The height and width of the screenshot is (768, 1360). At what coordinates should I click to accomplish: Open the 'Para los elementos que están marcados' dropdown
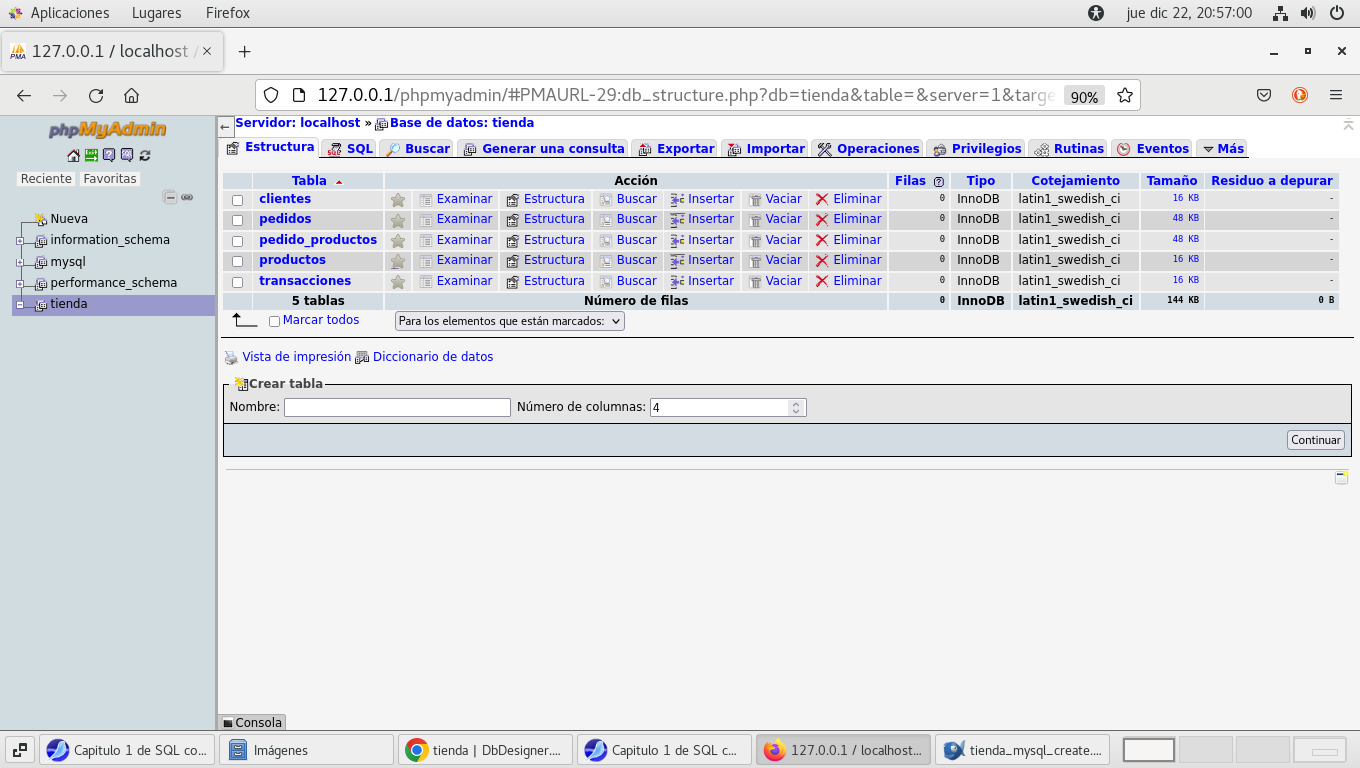[509, 321]
